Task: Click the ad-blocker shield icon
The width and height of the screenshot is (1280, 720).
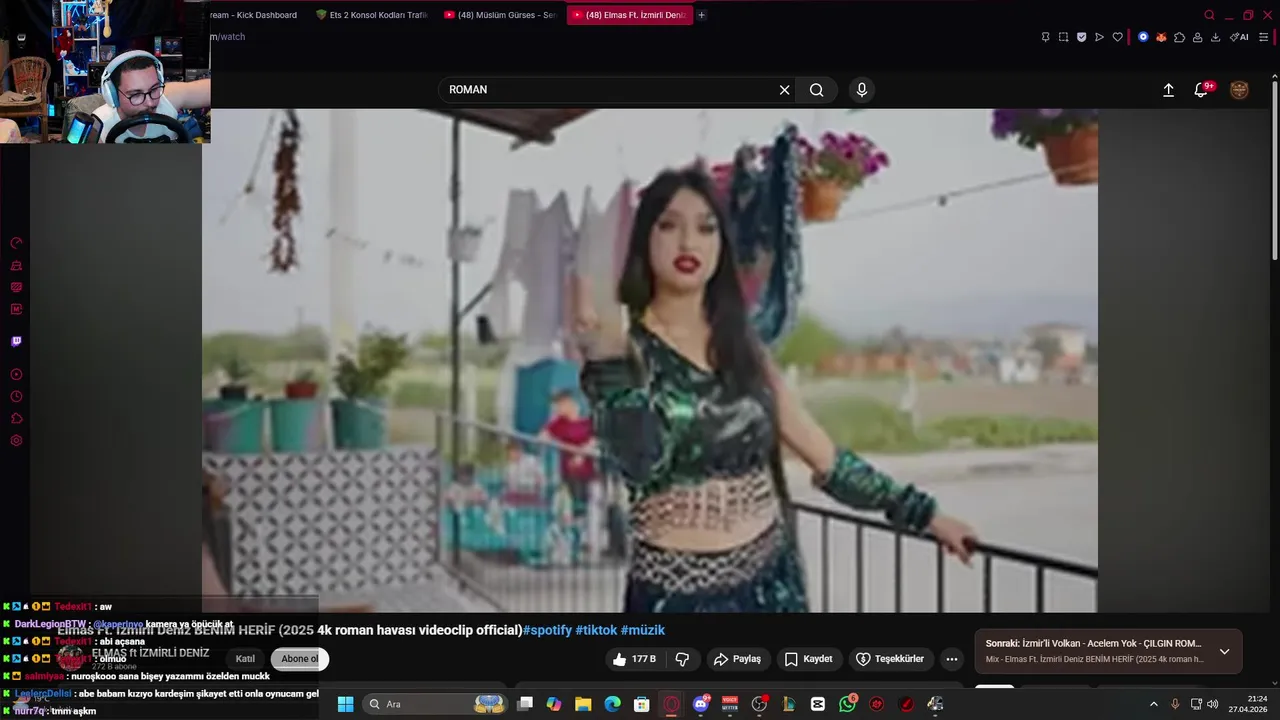Action: coord(1081,37)
